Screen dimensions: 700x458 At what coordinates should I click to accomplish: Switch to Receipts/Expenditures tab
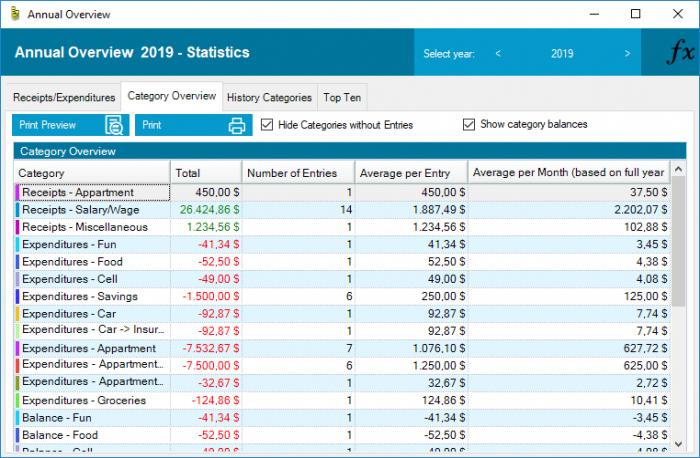[64, 98]
